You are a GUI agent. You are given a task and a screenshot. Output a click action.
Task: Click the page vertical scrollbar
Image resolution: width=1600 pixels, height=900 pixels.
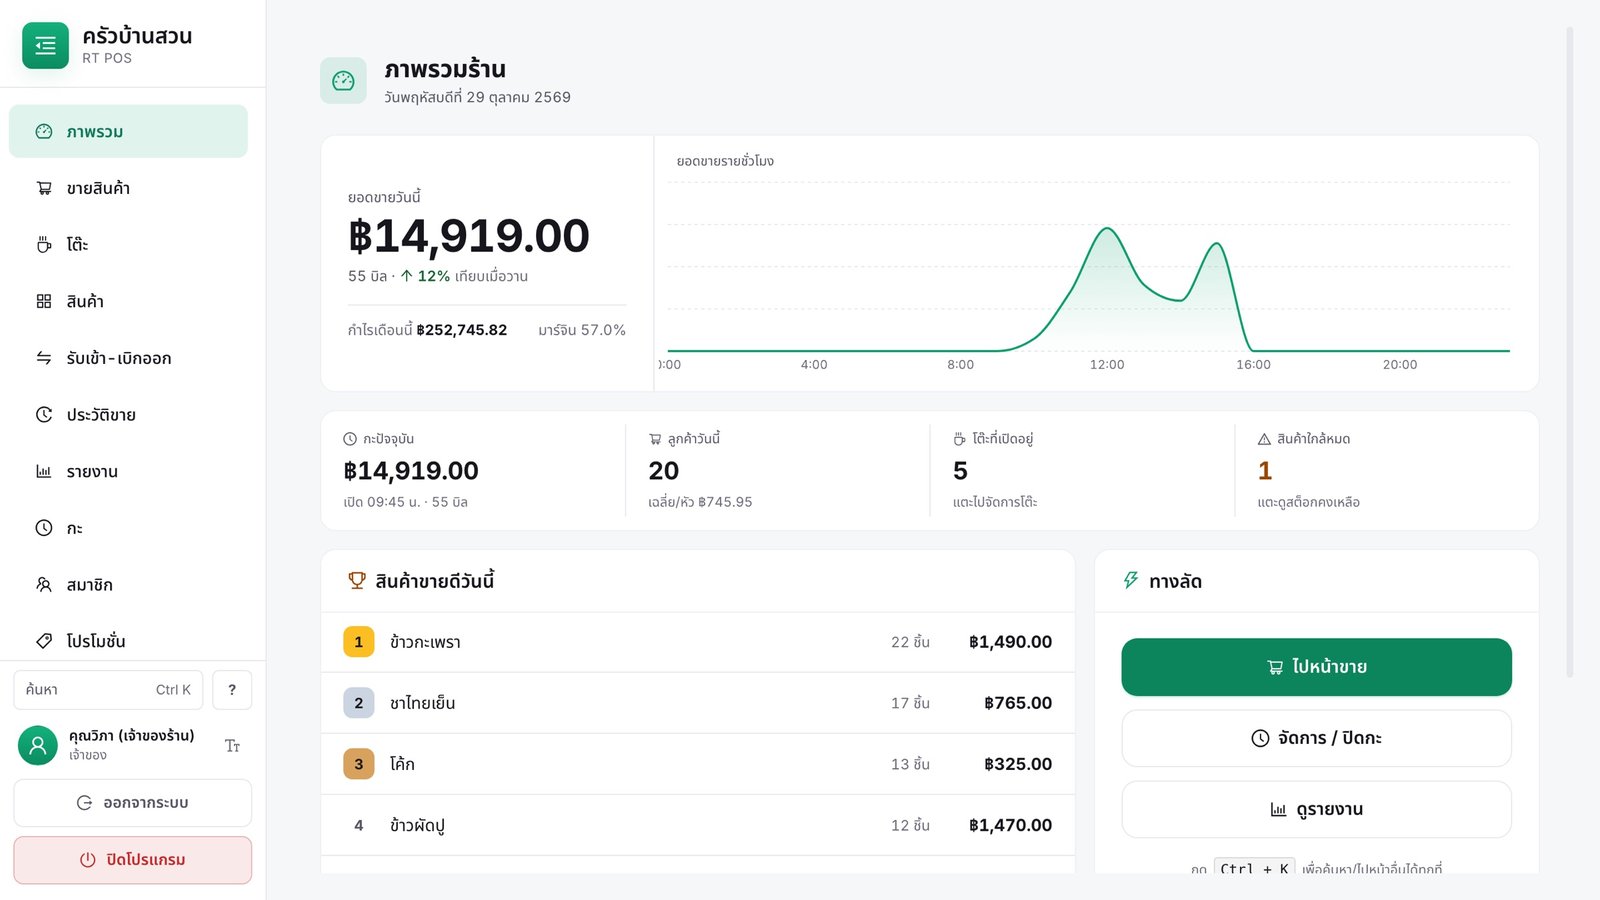[1570, 352]
